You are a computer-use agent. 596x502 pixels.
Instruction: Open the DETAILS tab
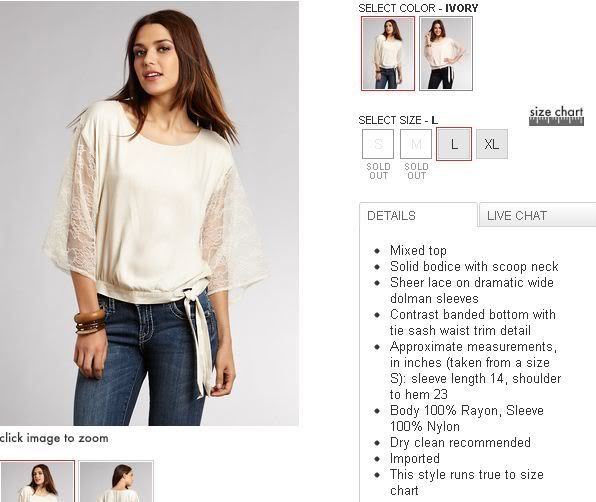(418, 215)
